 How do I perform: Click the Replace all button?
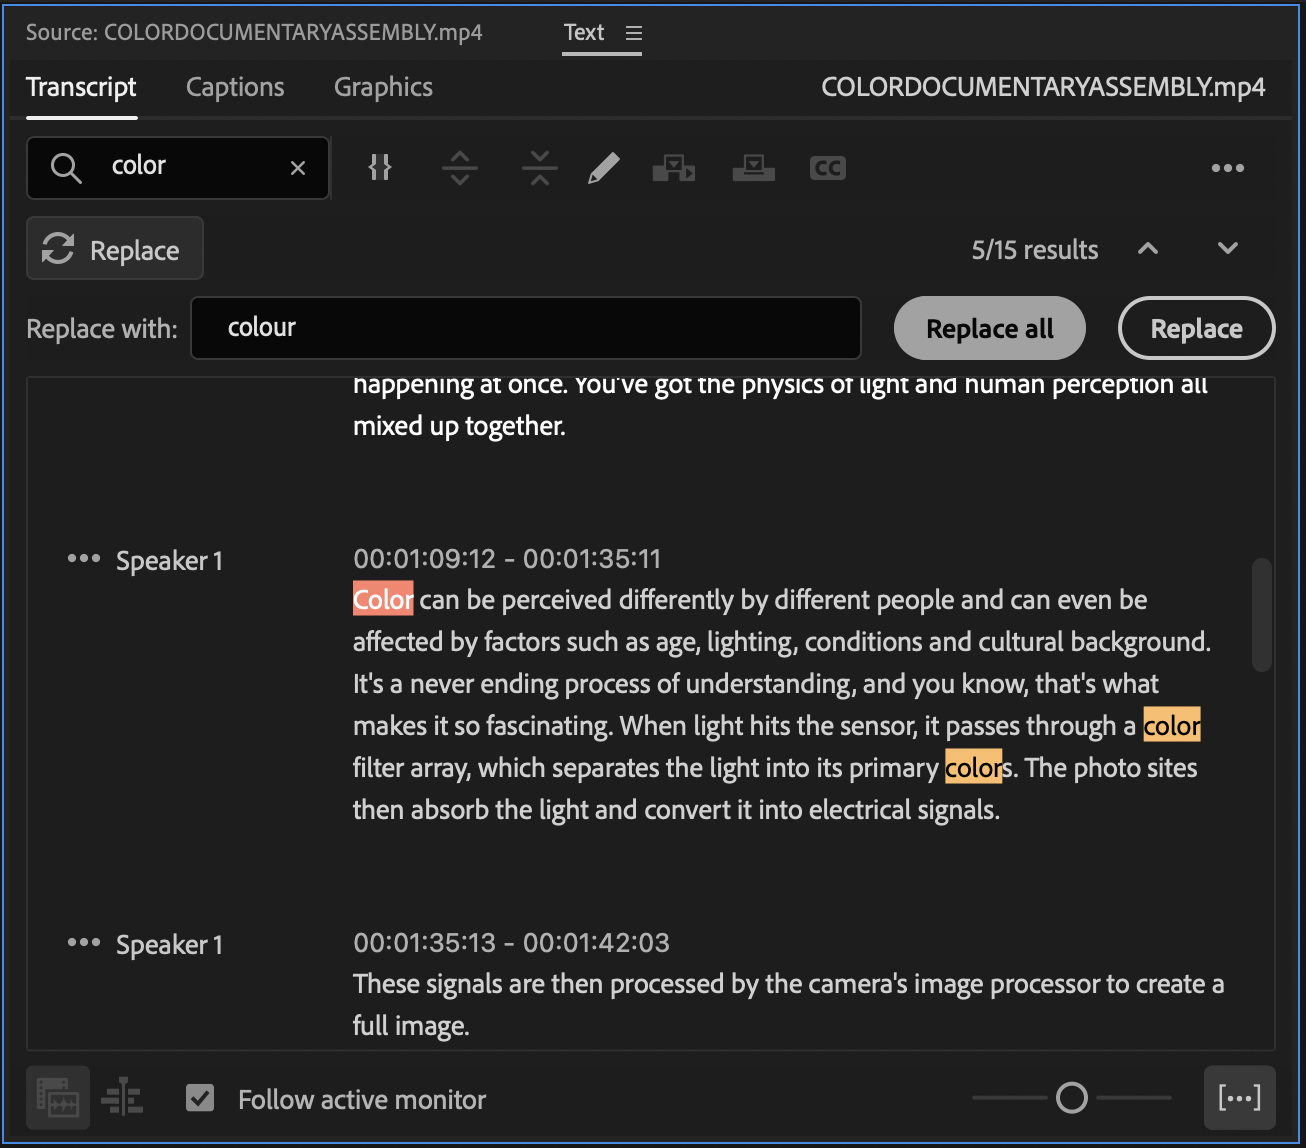pyautogui.click(x=989, y=328)
